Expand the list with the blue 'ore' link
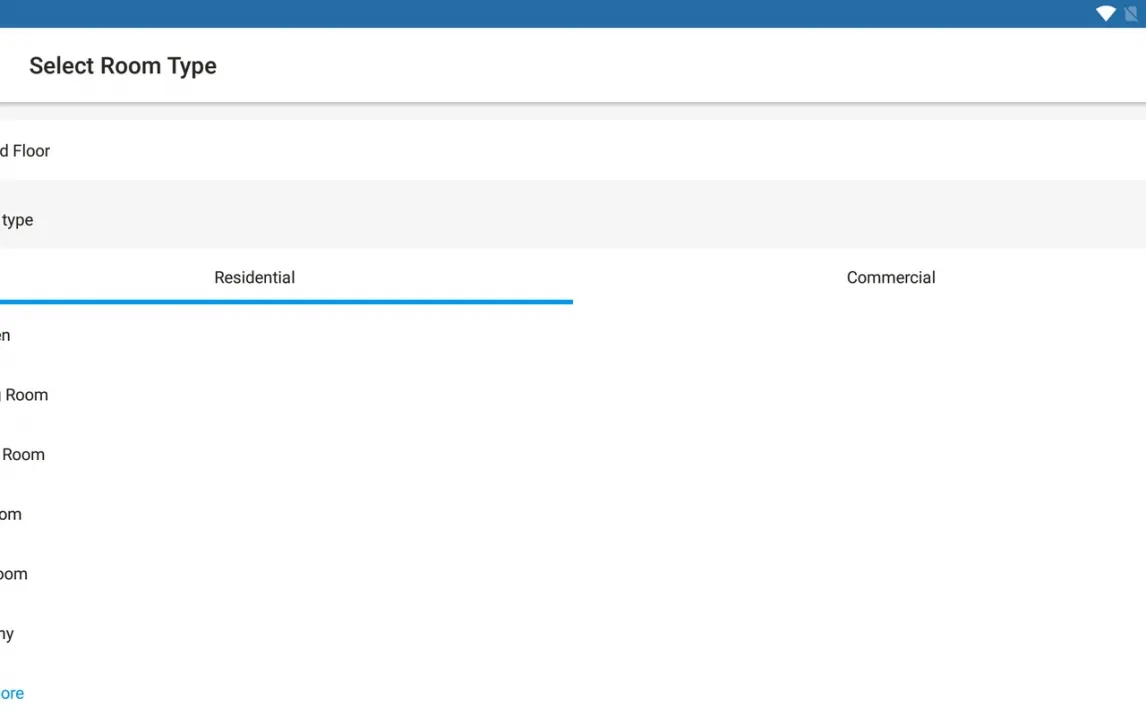The width and height of the screenshot is (1146, 716). coord(12,693)
